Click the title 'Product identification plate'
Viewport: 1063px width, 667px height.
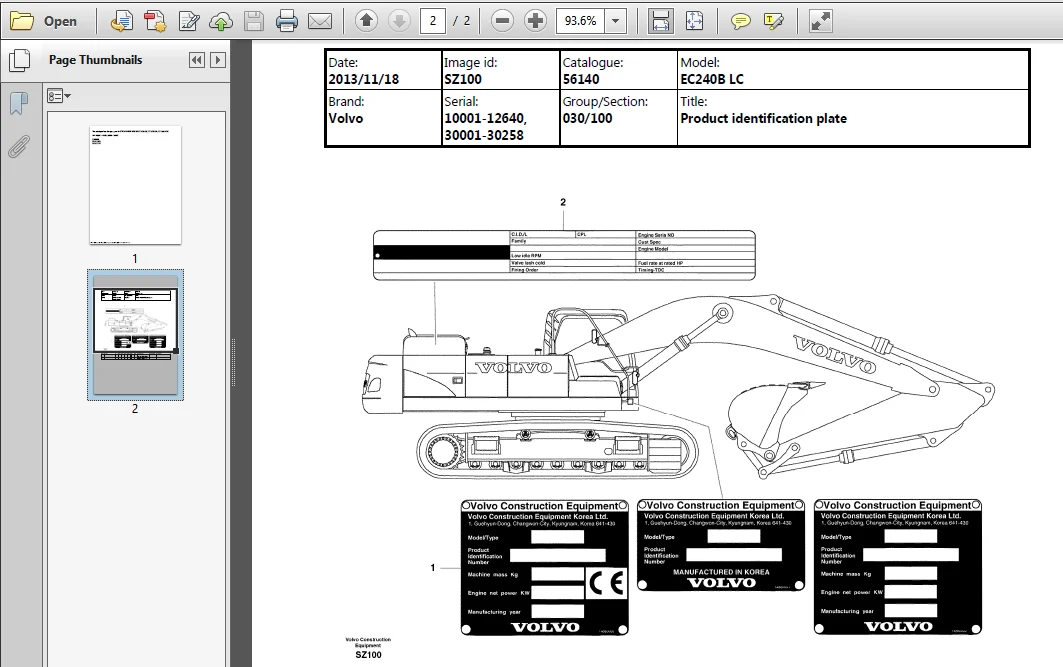click(763, 119)
